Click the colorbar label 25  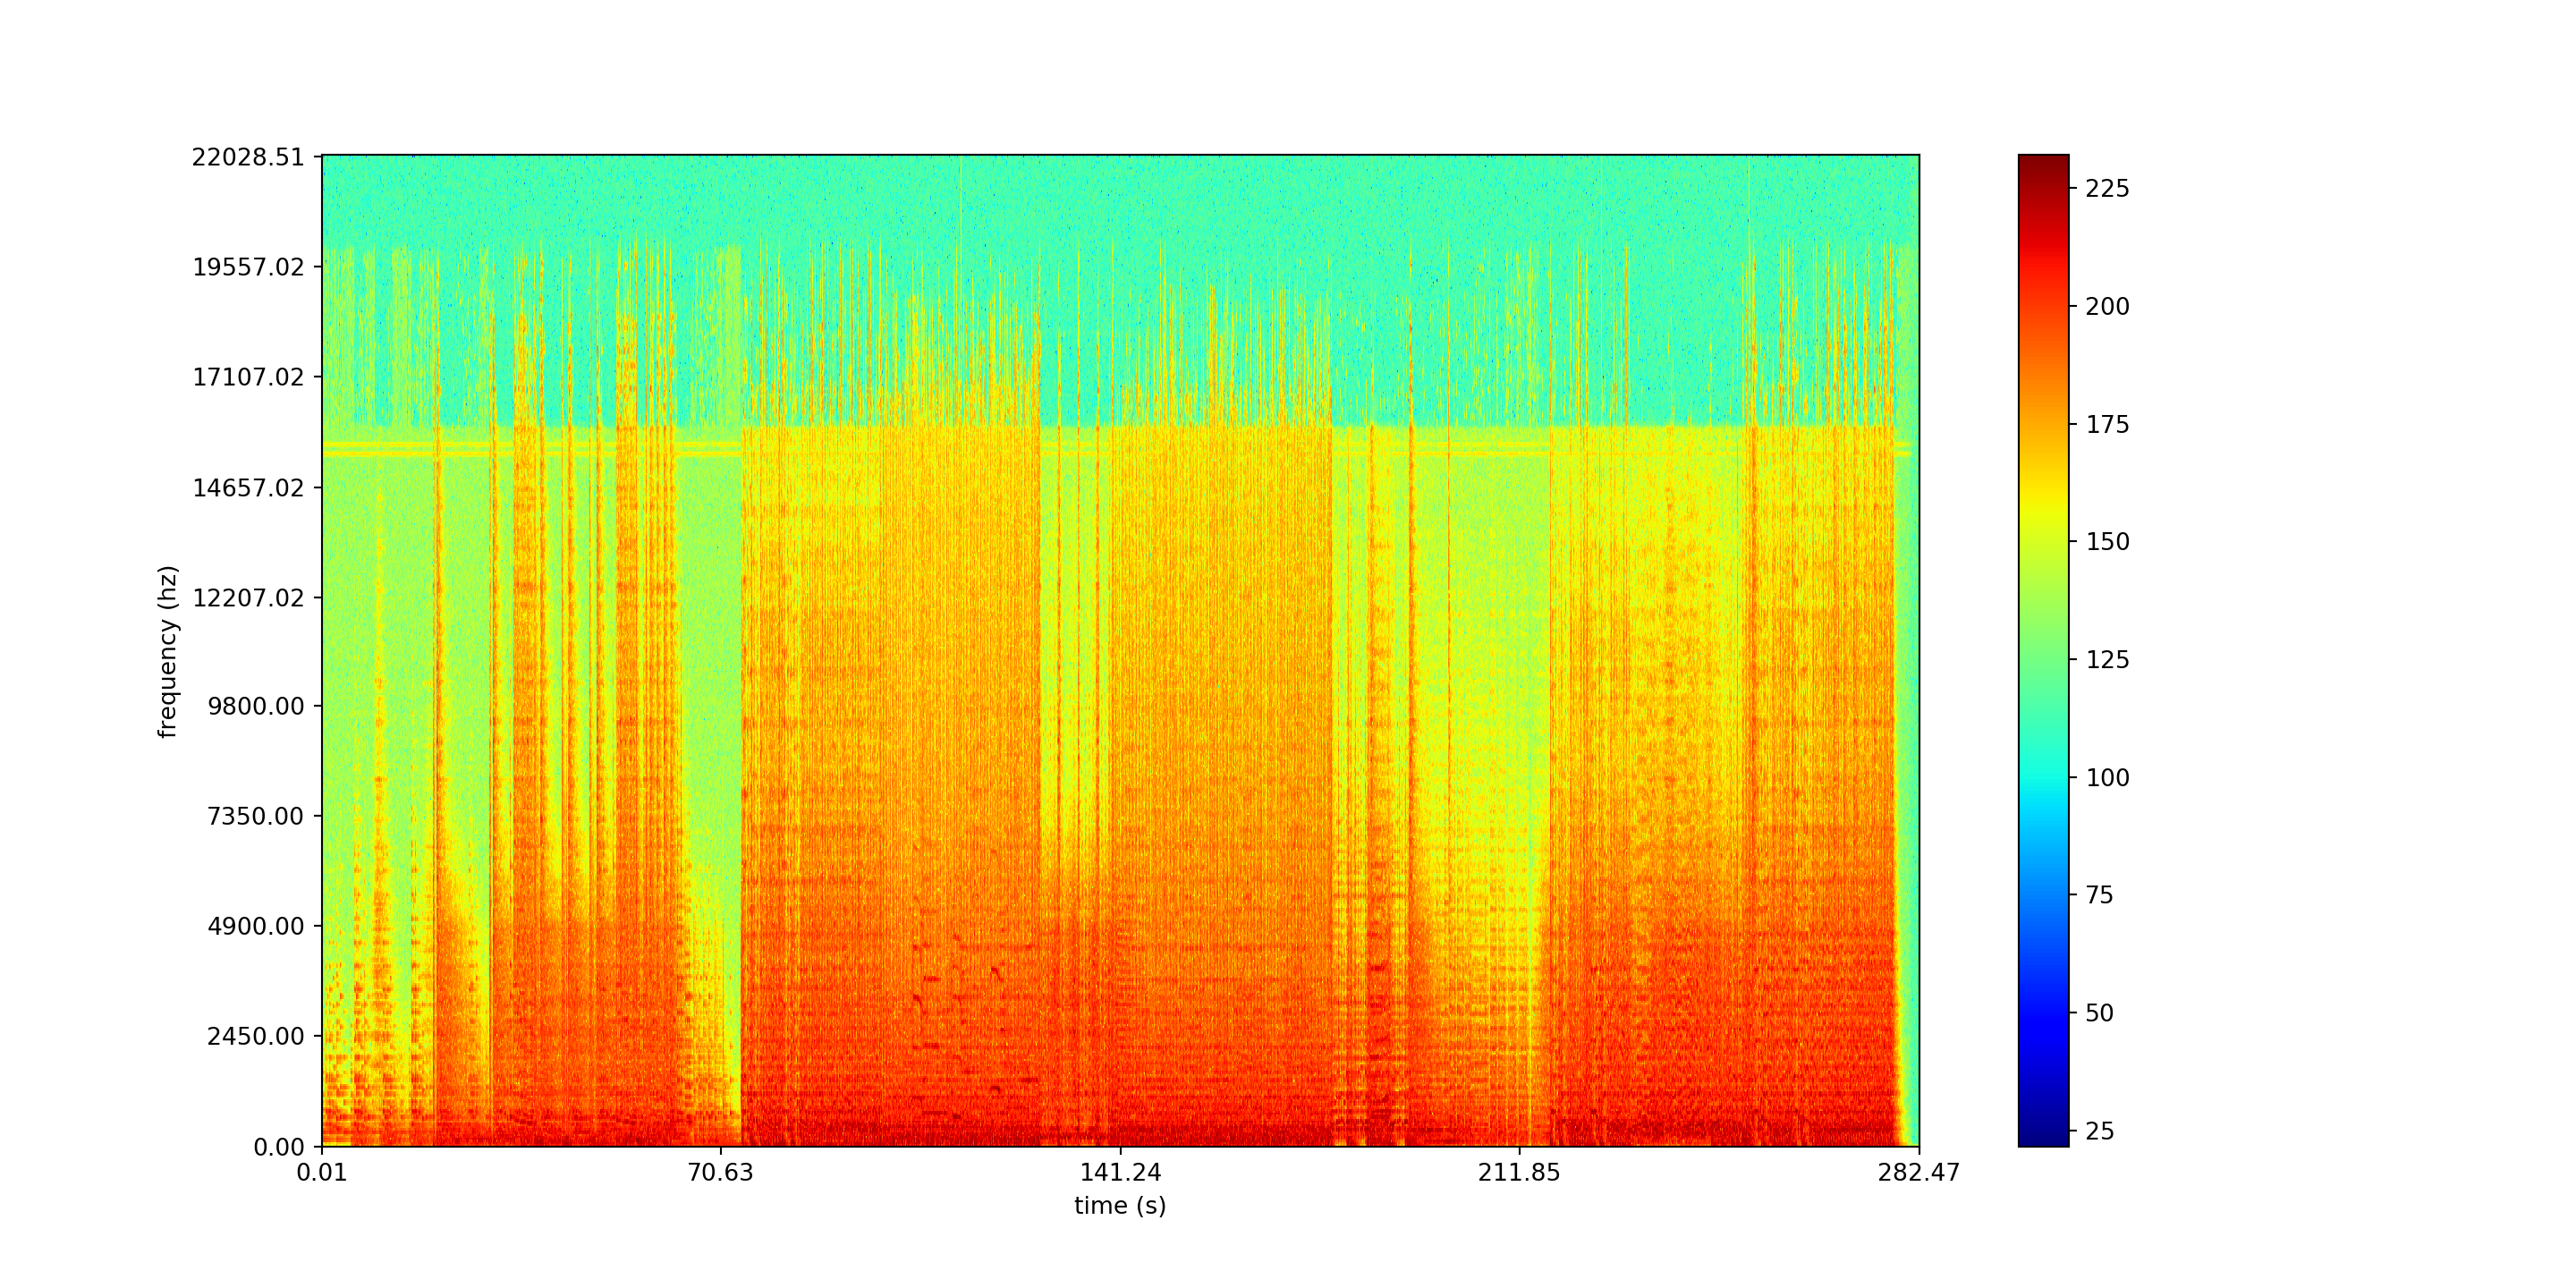pos(2100,1131)
